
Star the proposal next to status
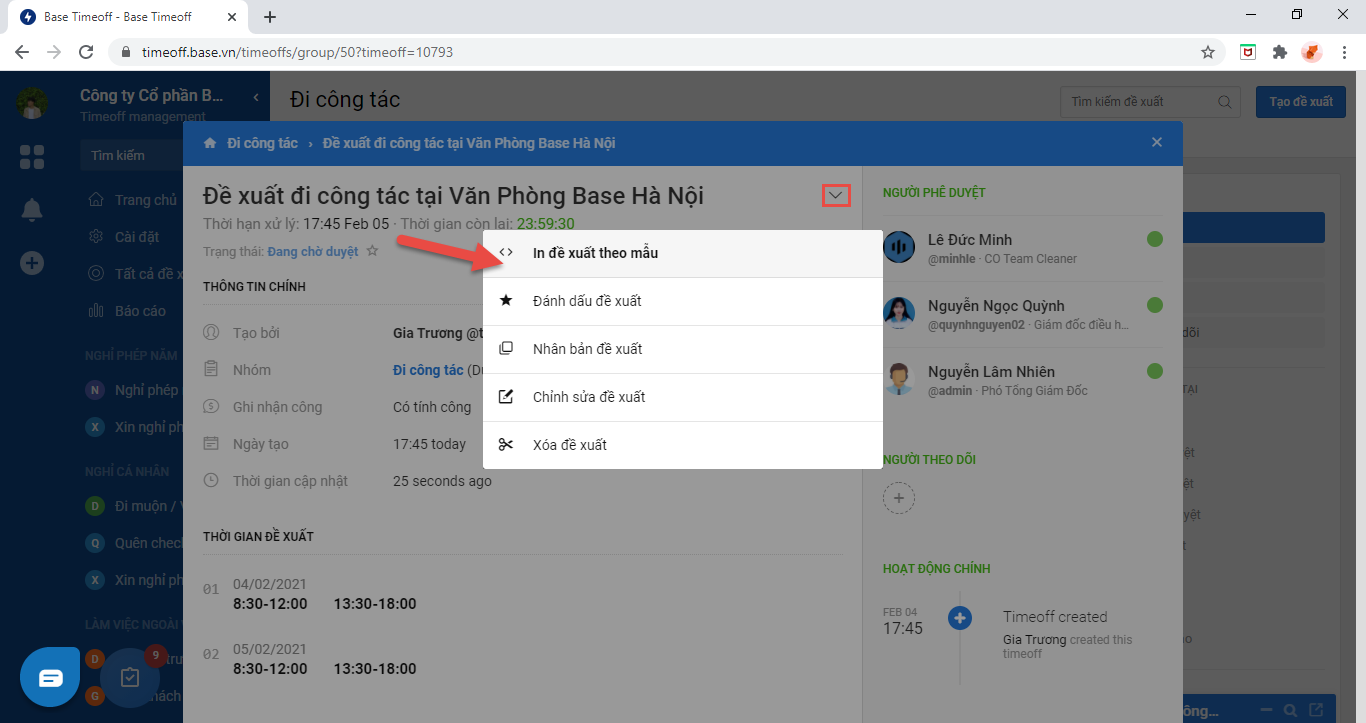[x=372, y=251]
